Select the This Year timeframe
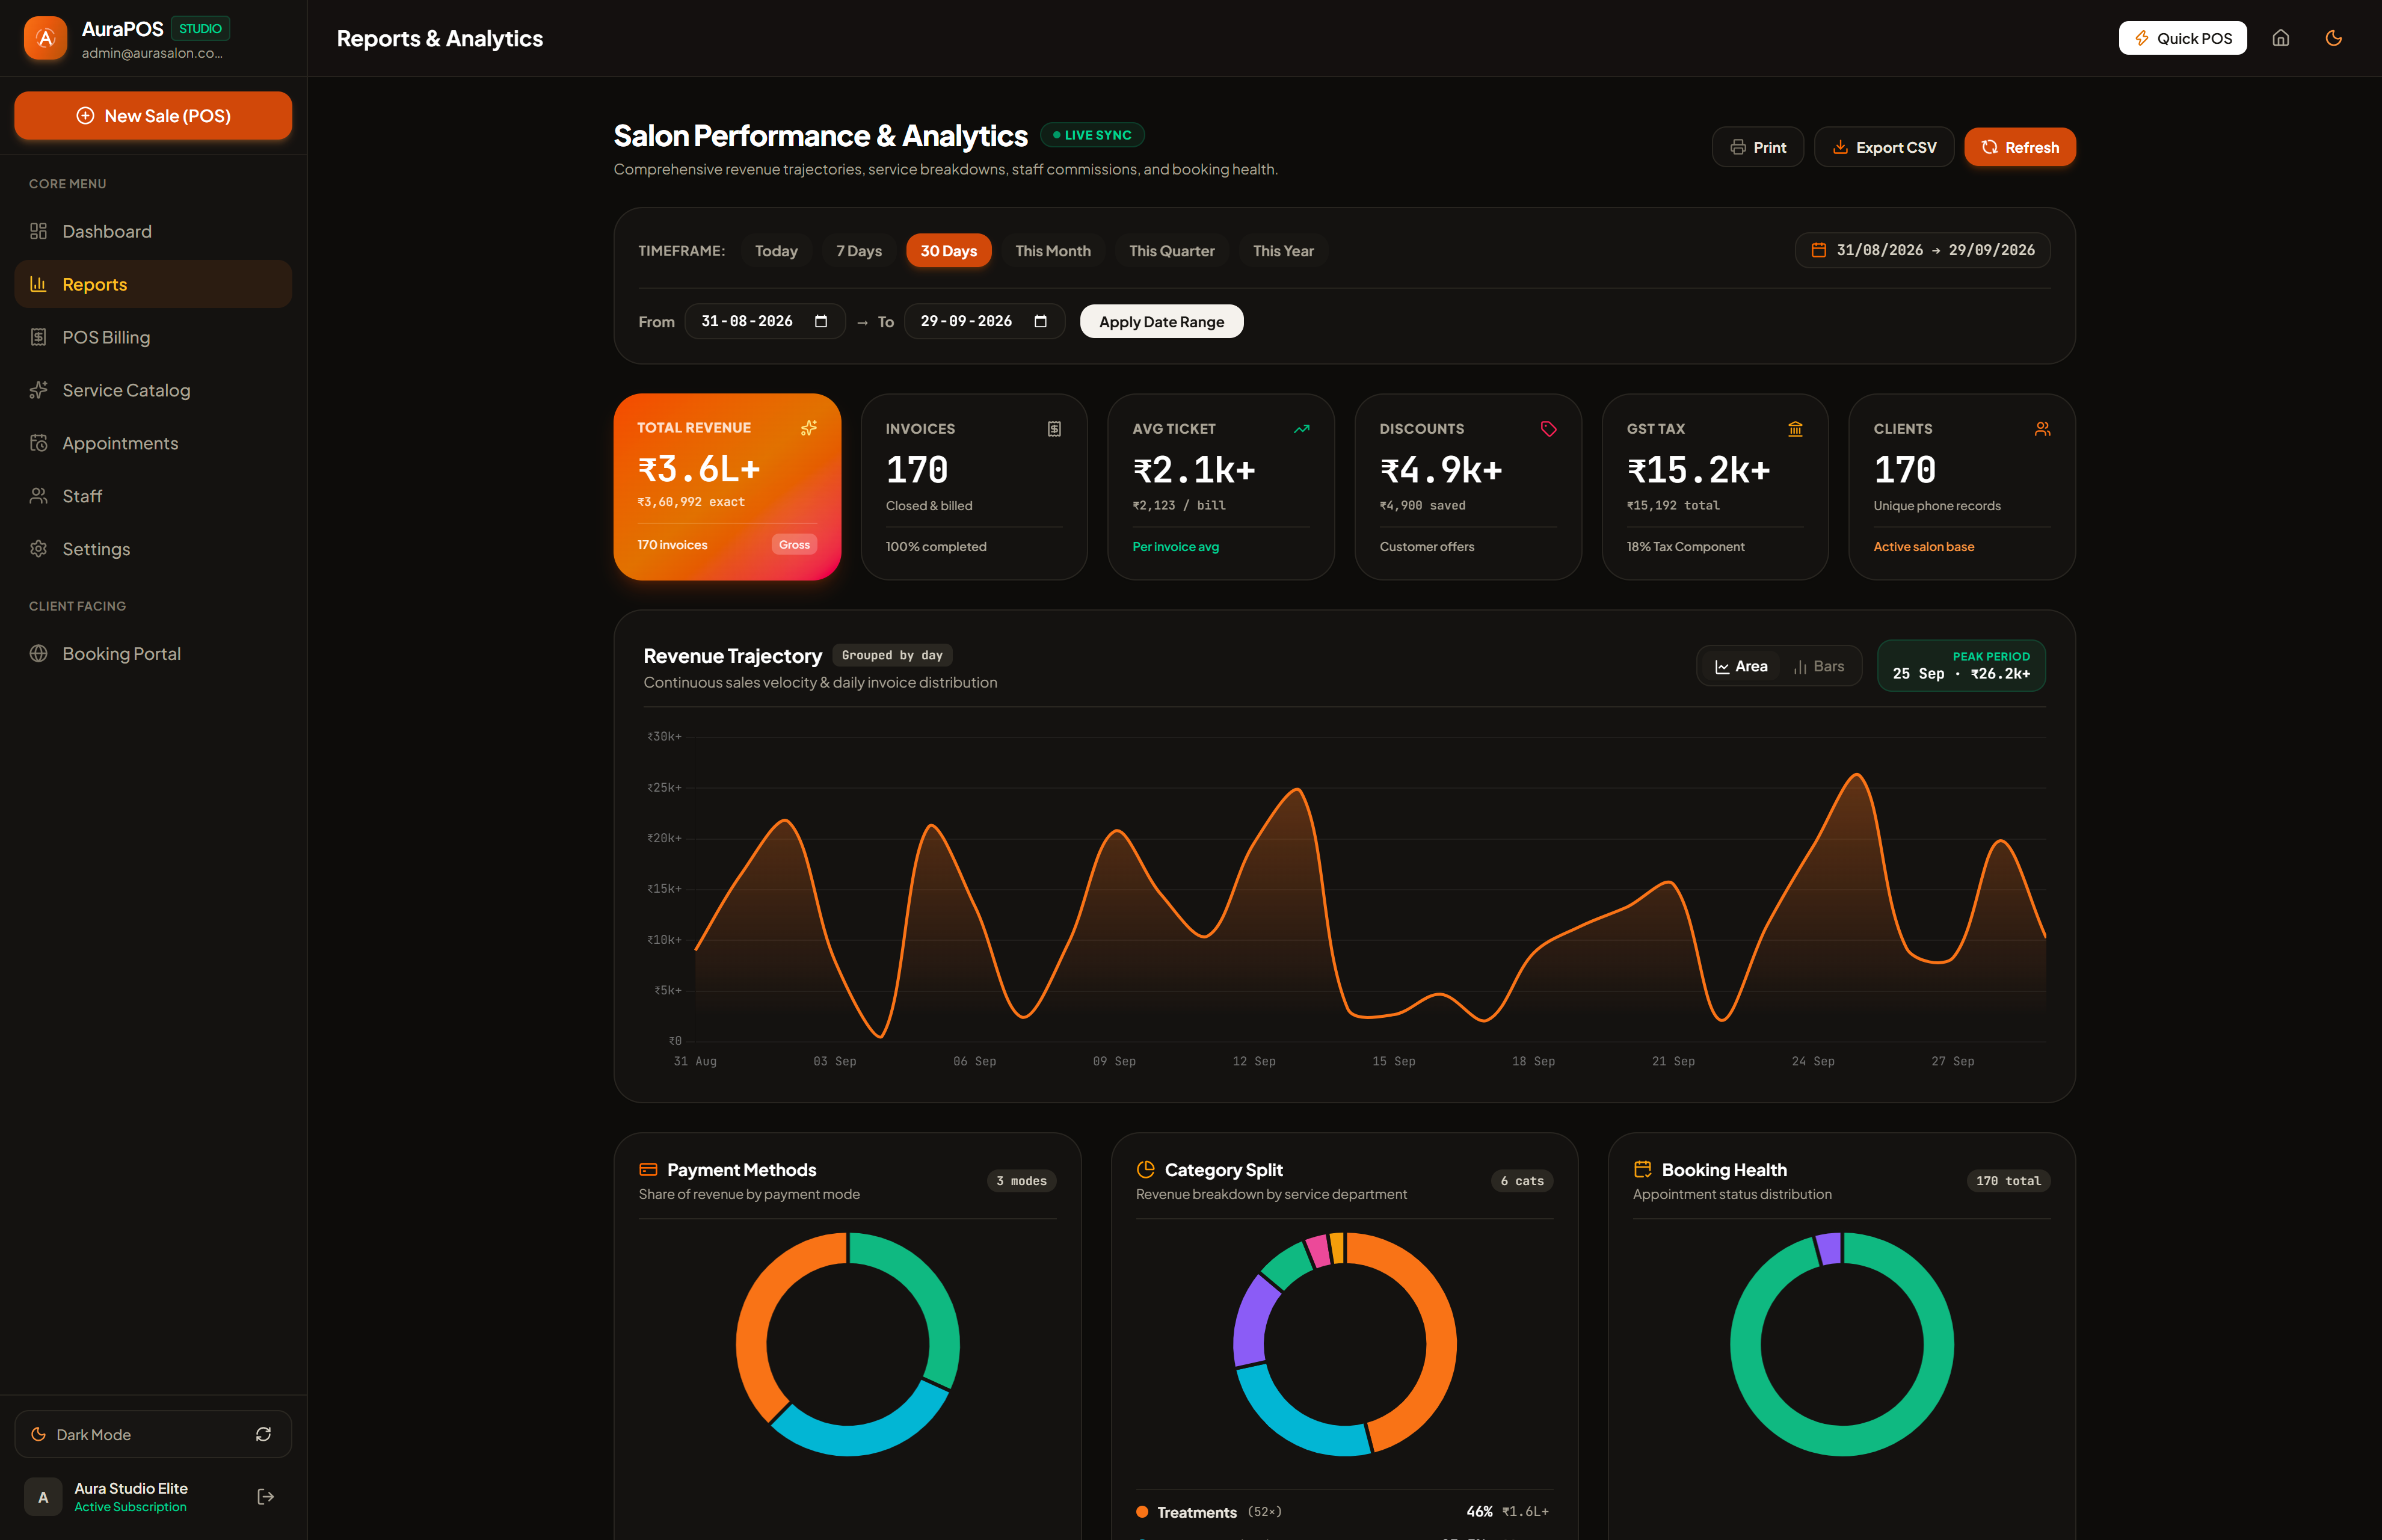Screen dimensions: 2382x1540 (1283, 251)
